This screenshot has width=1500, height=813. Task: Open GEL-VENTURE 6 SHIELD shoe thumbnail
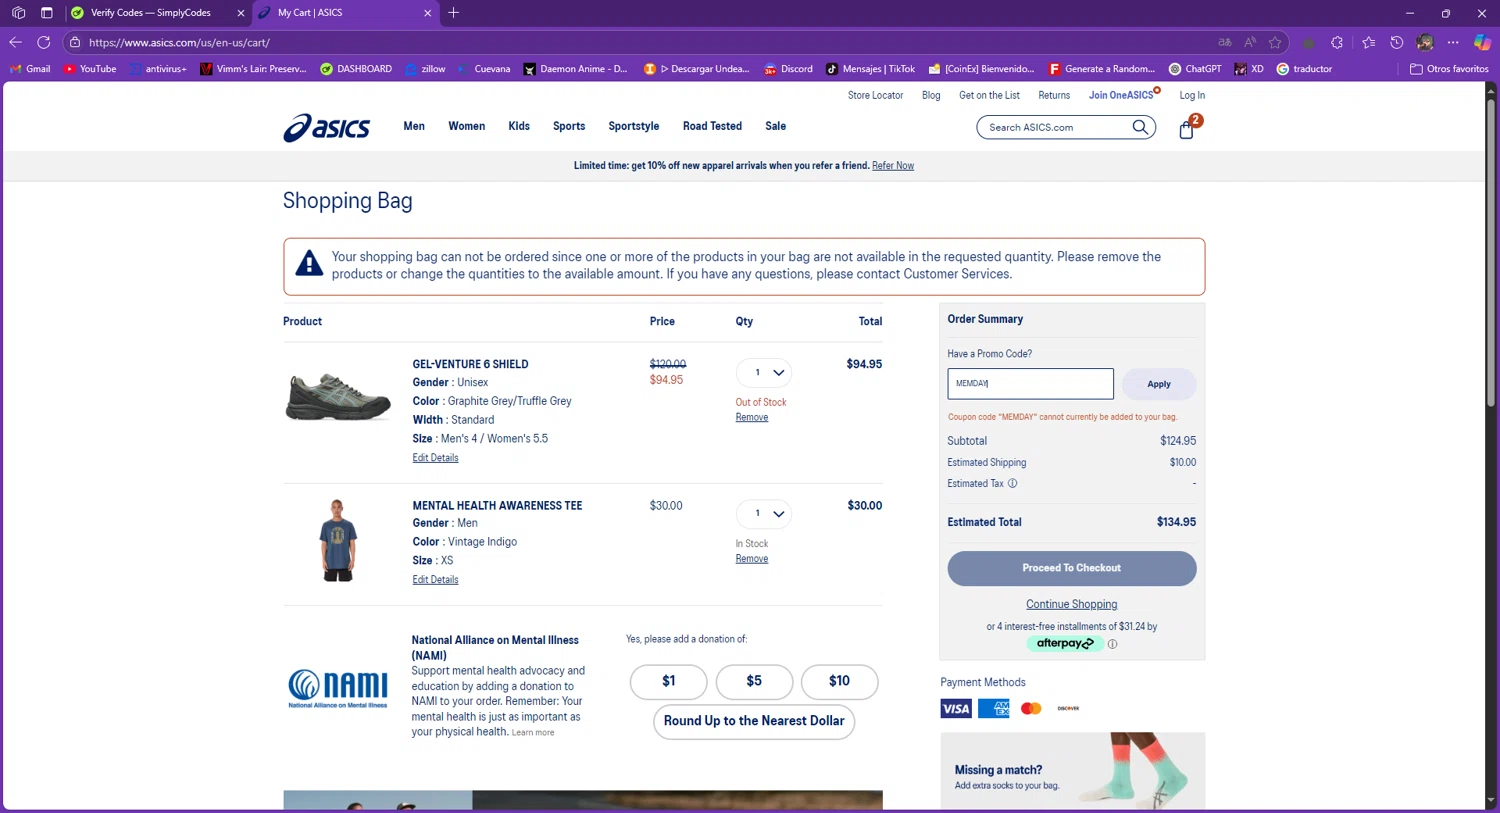(x=338, y=397)
